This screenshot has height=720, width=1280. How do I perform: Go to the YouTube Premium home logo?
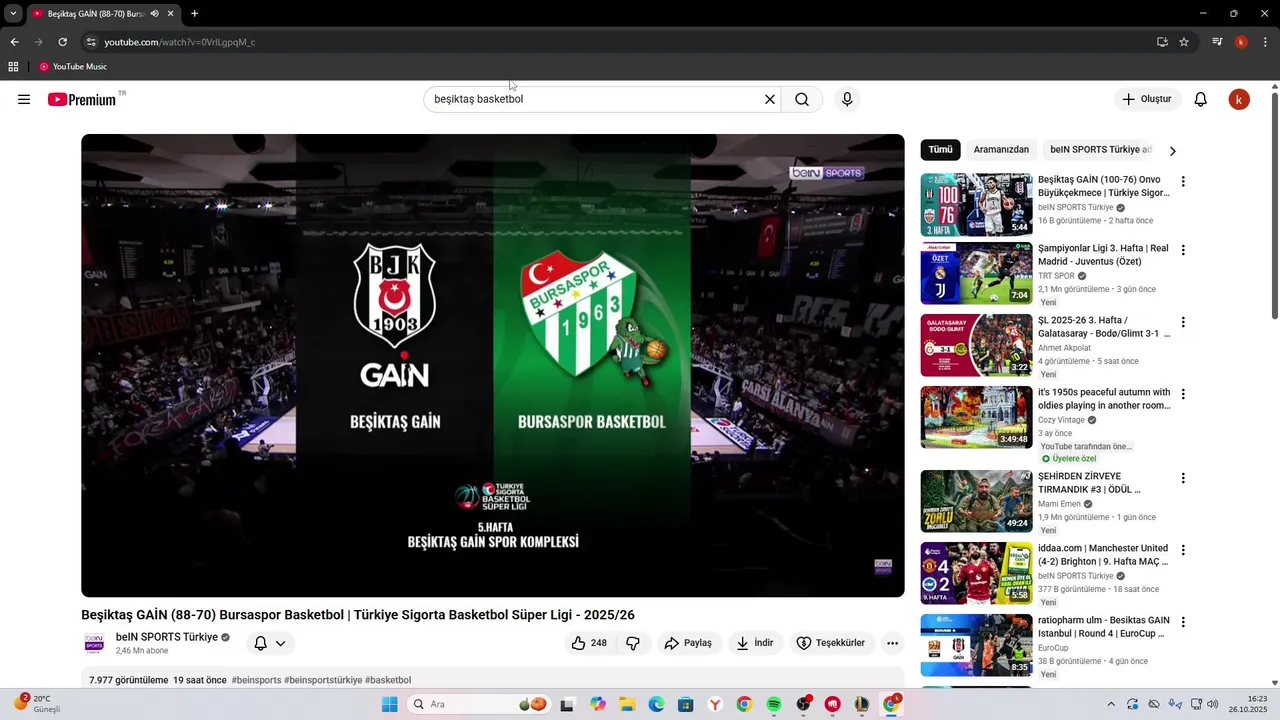(x=82, y=99)
